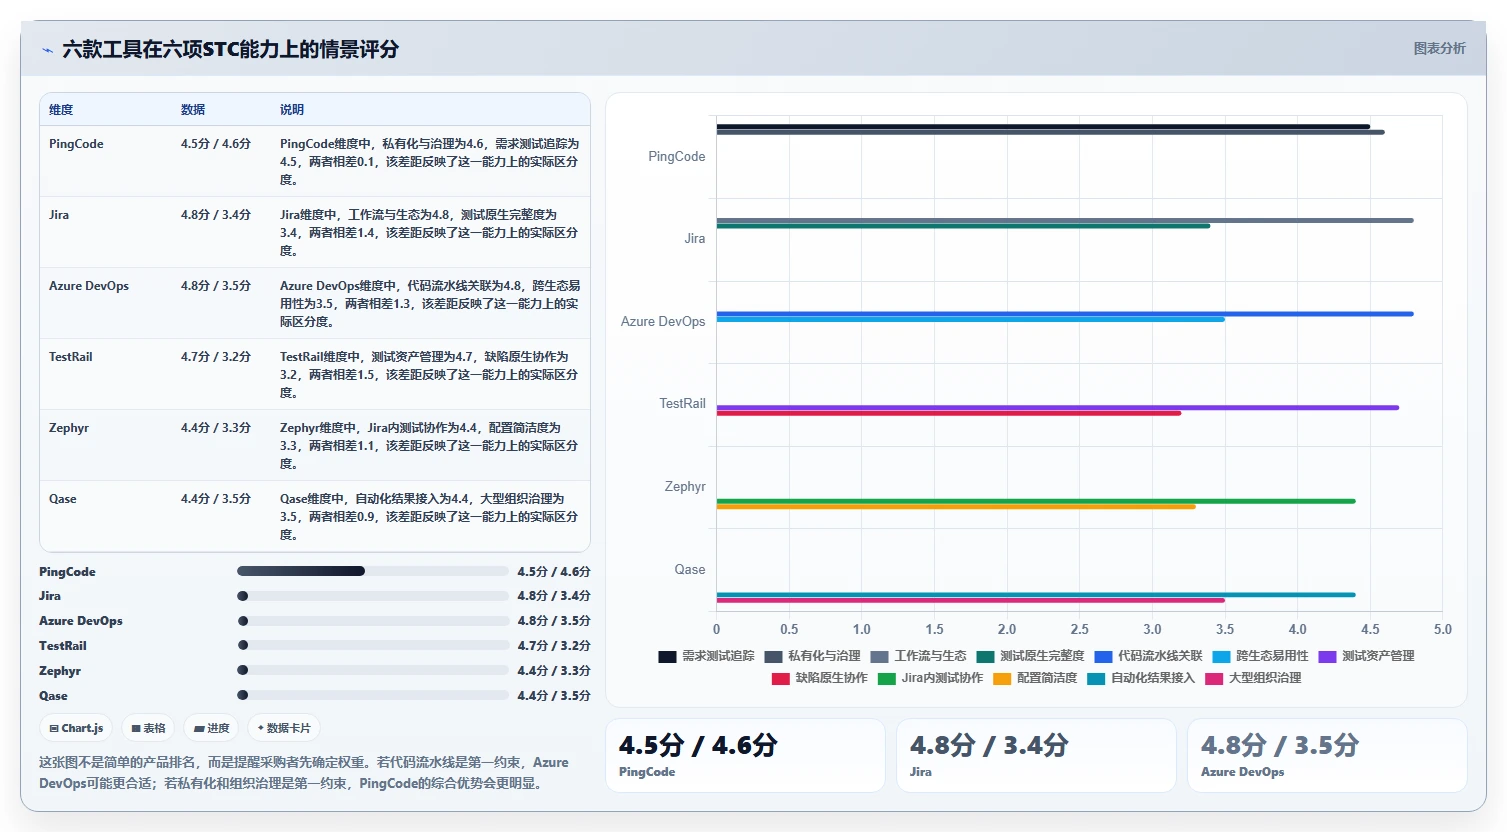Image resolution: width=1507 pixels, height=832 pixels.
Task: Toggle the 缺陷原生协作 legend swatch
Action: (x=781, y=679)
